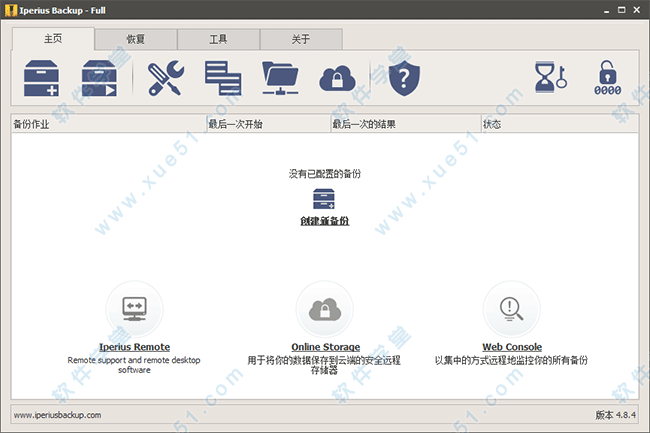Click the create new backup toolbar icon

point(41,78)
